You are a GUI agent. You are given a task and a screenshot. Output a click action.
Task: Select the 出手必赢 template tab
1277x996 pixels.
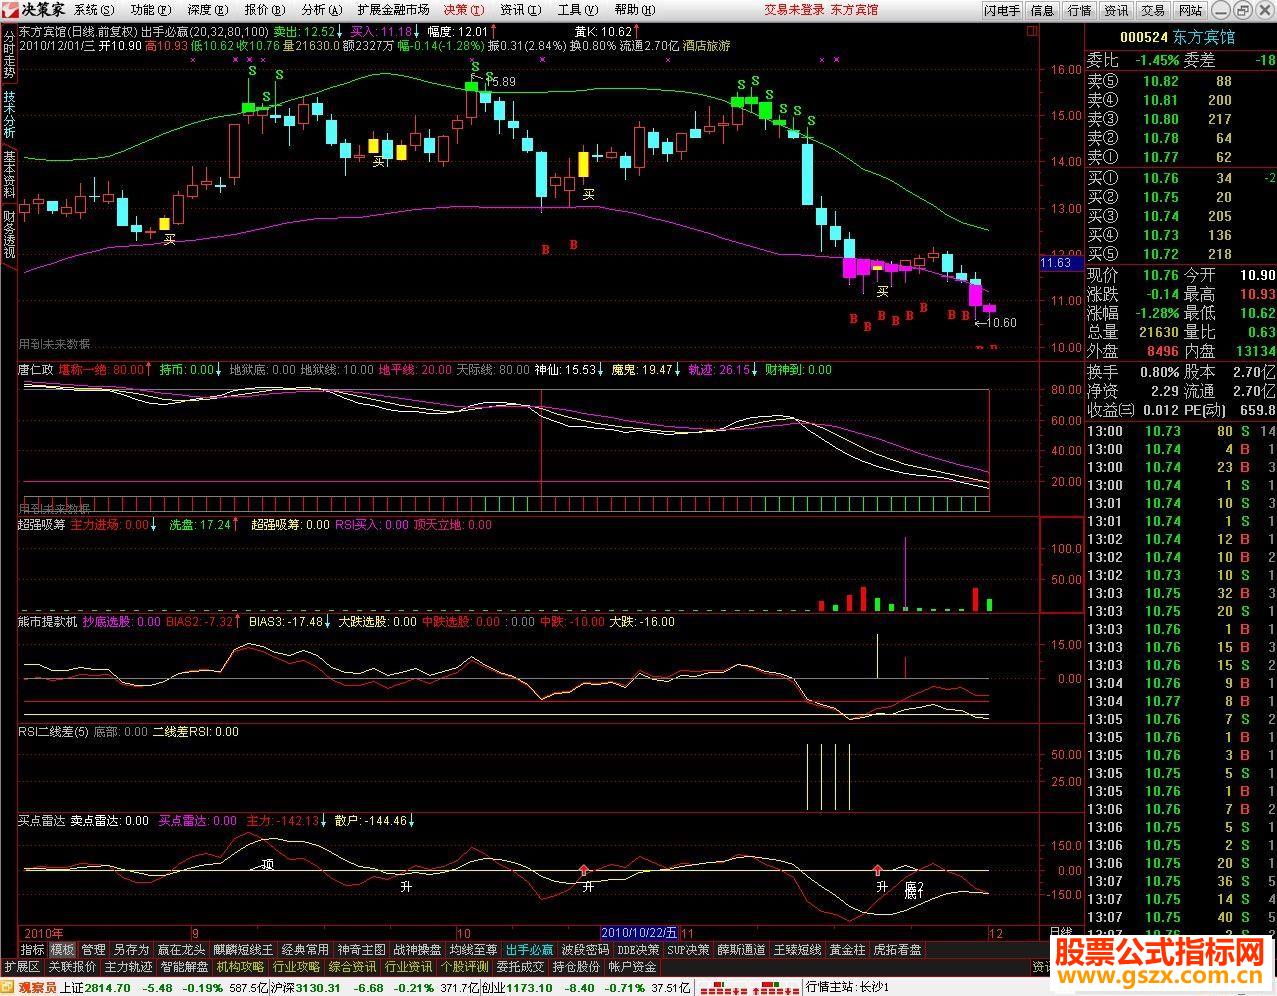529,949
